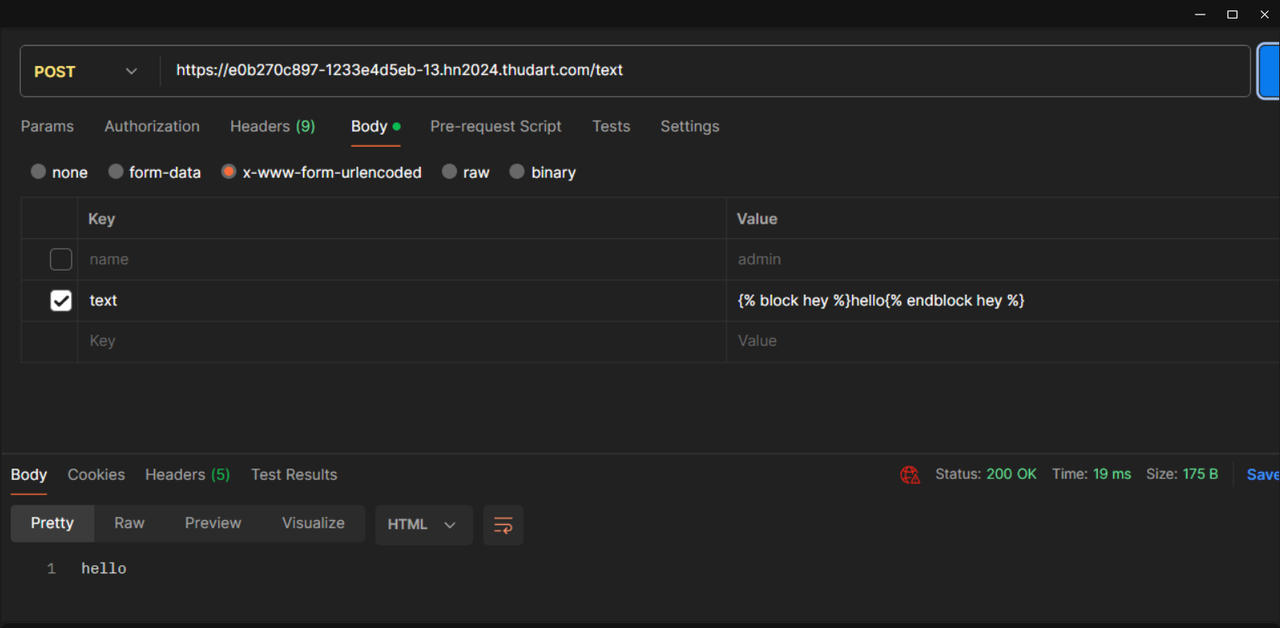Expand the HTML format dropdown
This screenshot has height=628, width=1280.
(x=423, y=525)
